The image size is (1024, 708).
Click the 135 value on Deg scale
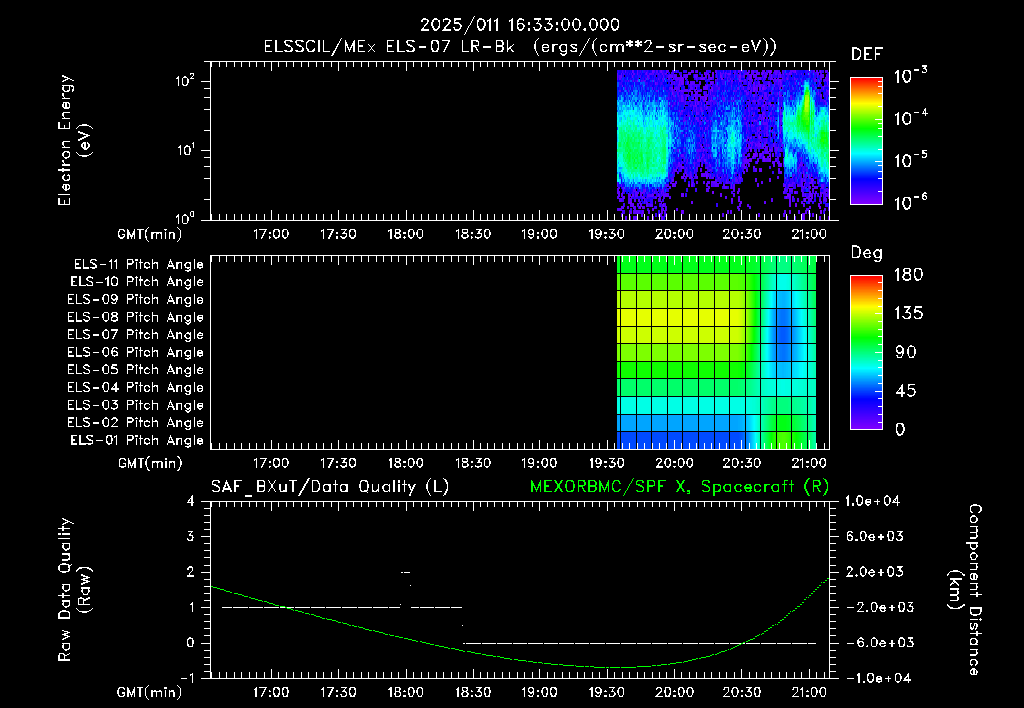pyautogui.click(x=908, y=313)
